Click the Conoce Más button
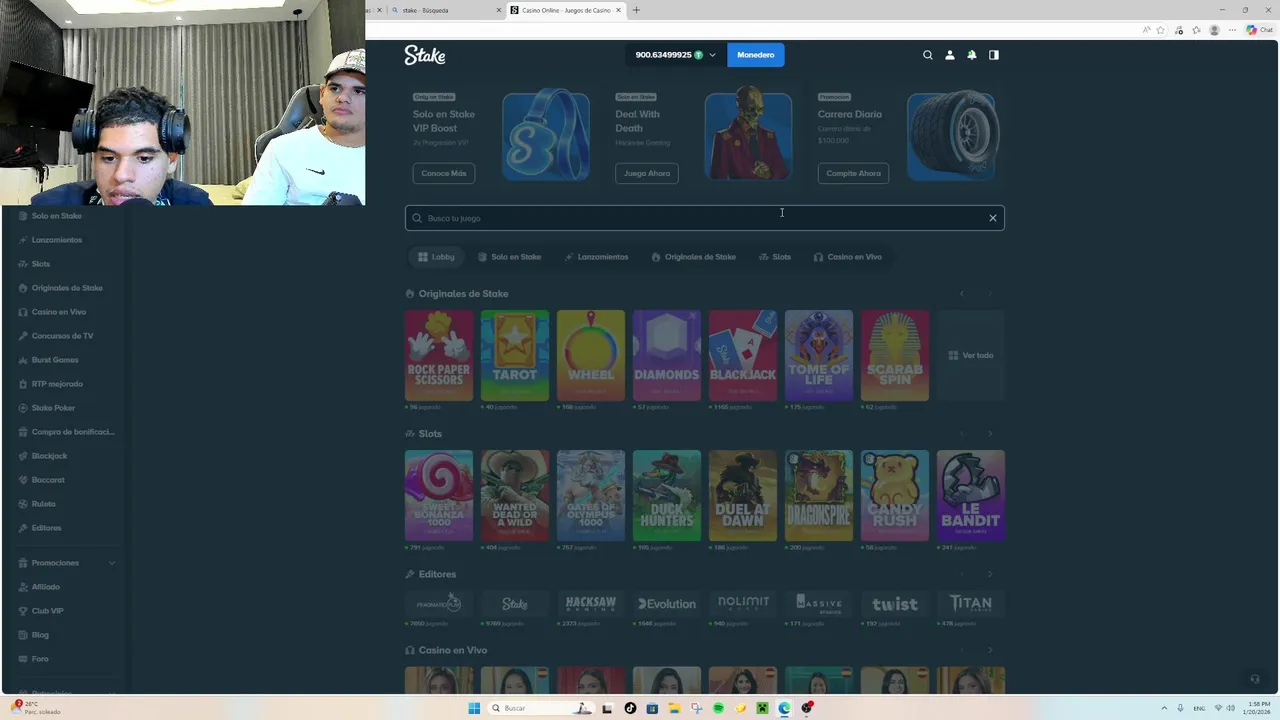This screenshot has width=1280, height=720. click(x=443, y=173)
